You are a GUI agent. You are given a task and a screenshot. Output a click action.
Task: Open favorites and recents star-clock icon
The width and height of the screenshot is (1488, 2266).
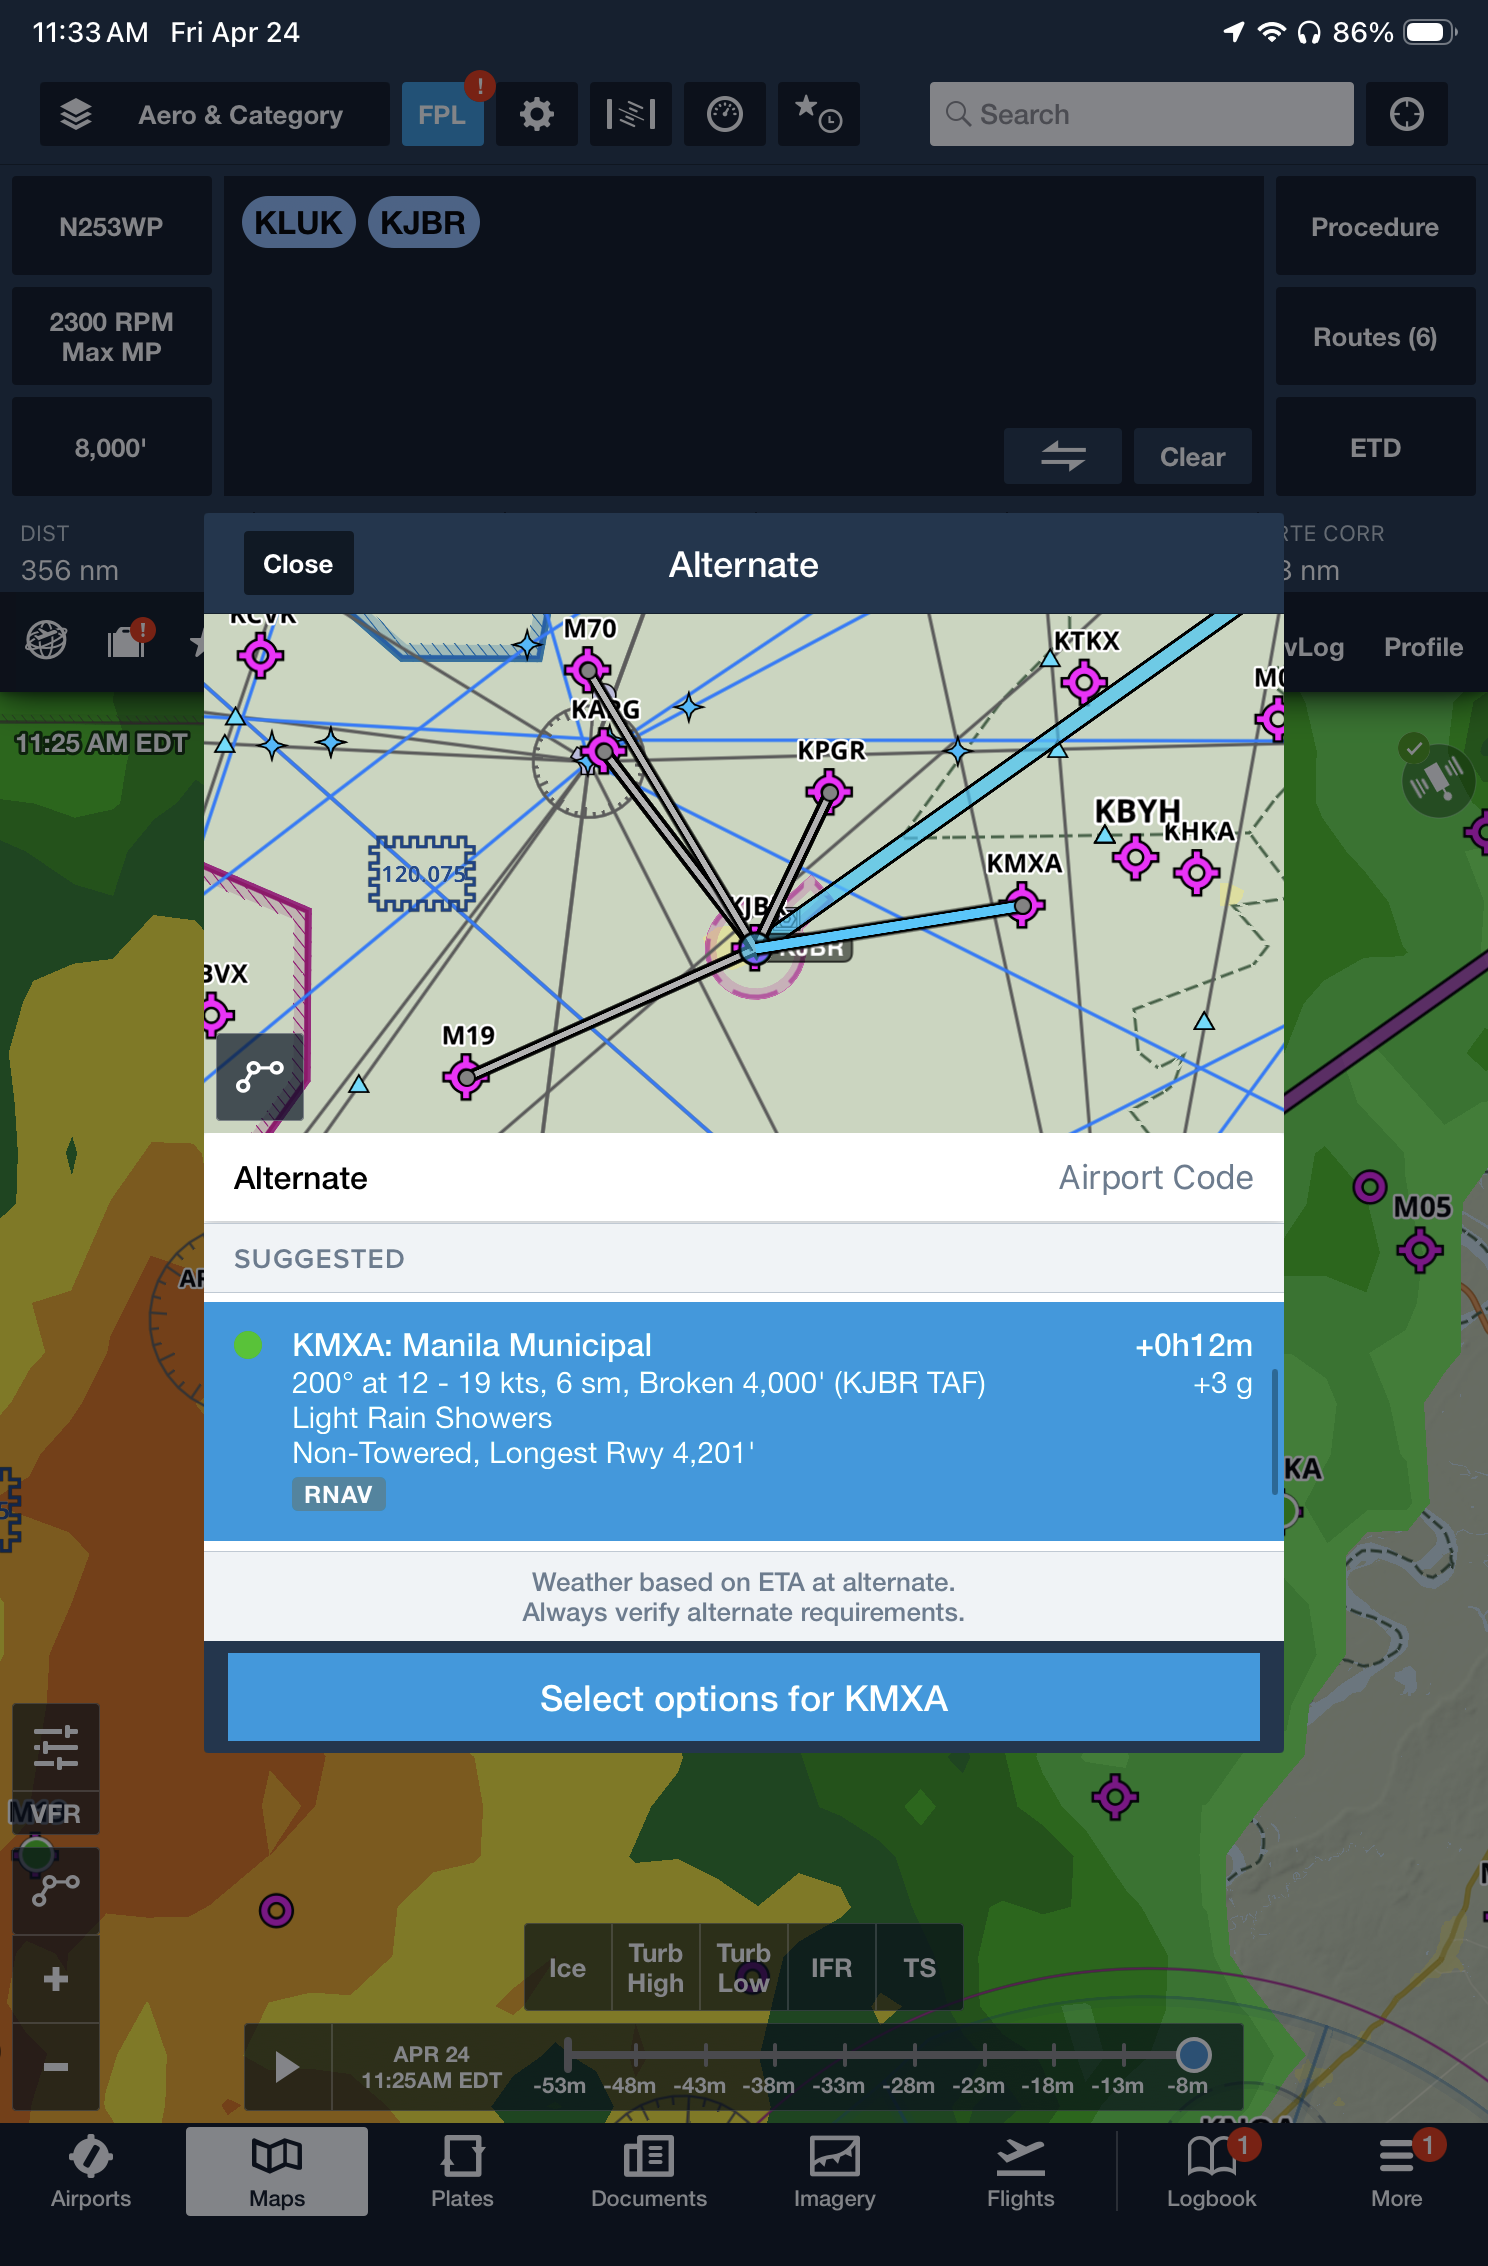pos(818,115)
